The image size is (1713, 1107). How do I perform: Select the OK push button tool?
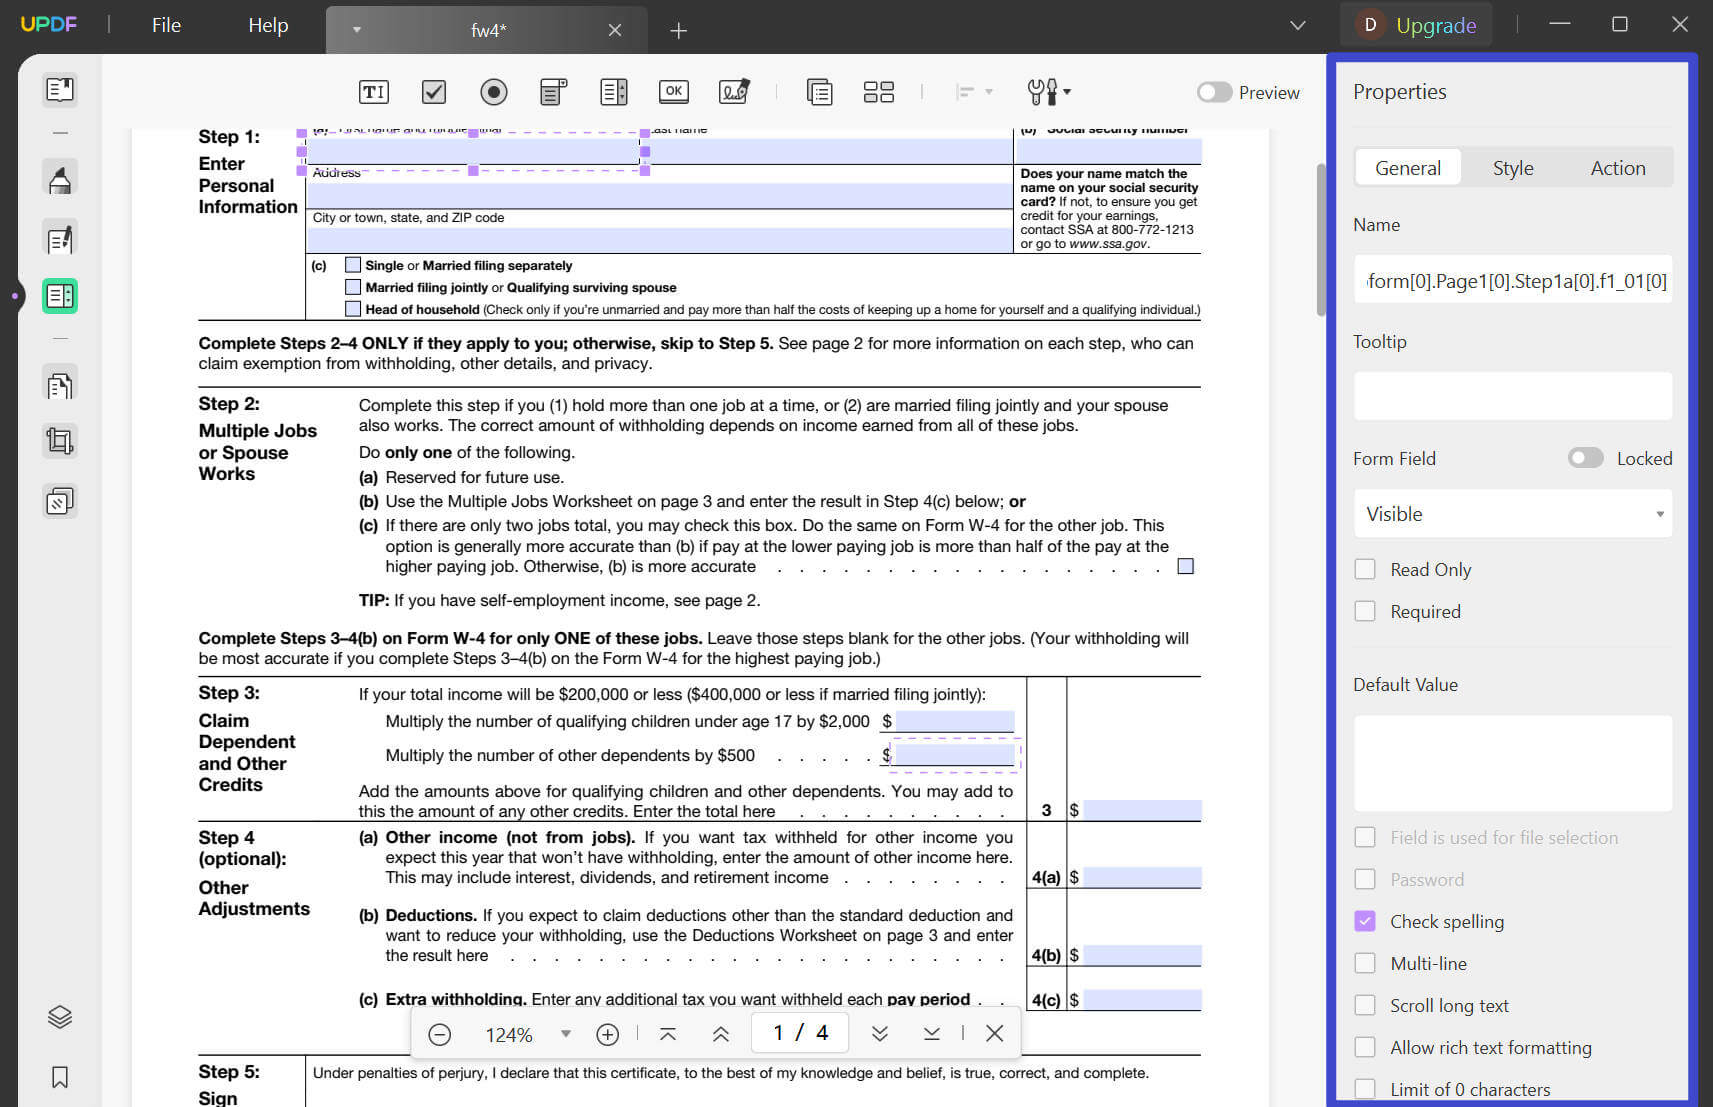coord(673,91)
